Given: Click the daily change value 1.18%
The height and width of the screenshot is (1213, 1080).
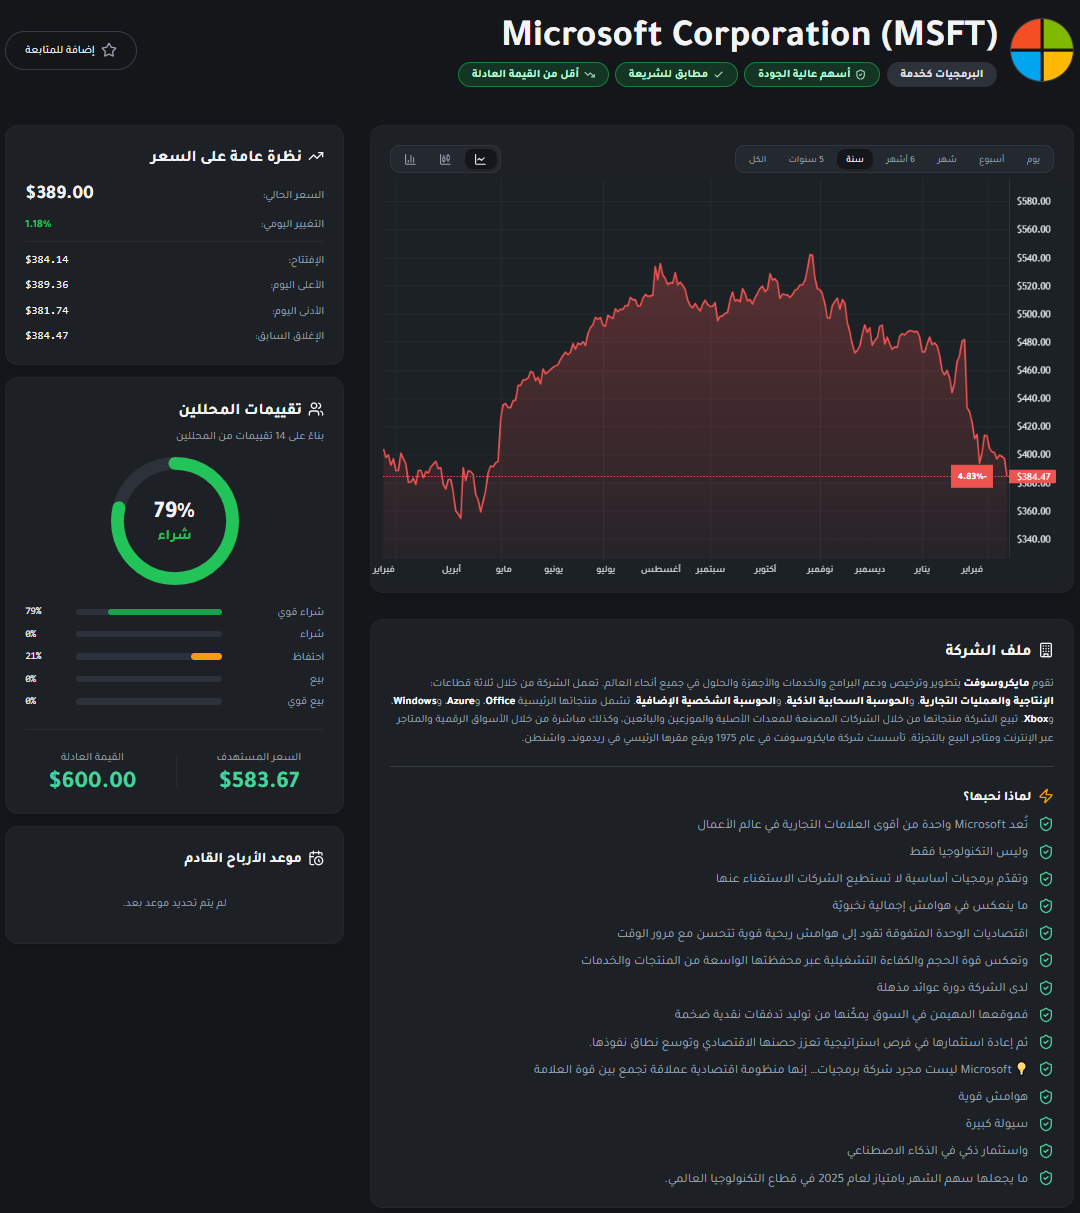Looking at the screenshot, I should tap(38, 224).
